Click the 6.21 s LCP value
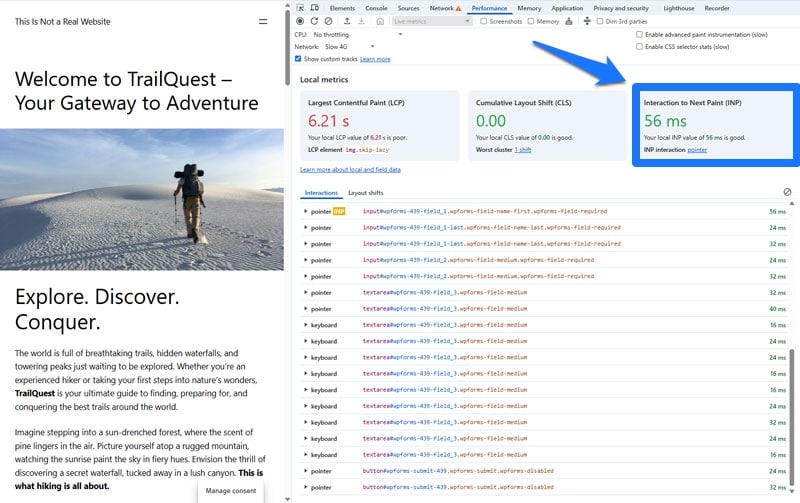 tap(329, 121)
